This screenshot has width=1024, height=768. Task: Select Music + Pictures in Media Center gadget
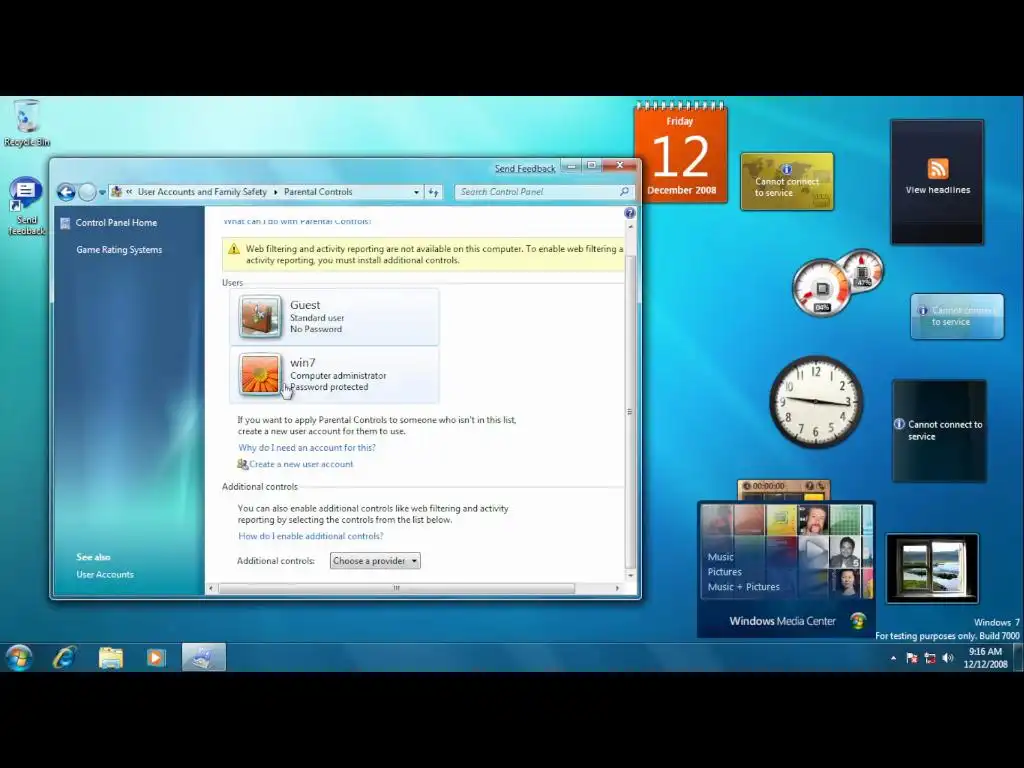tap(743, 587)
